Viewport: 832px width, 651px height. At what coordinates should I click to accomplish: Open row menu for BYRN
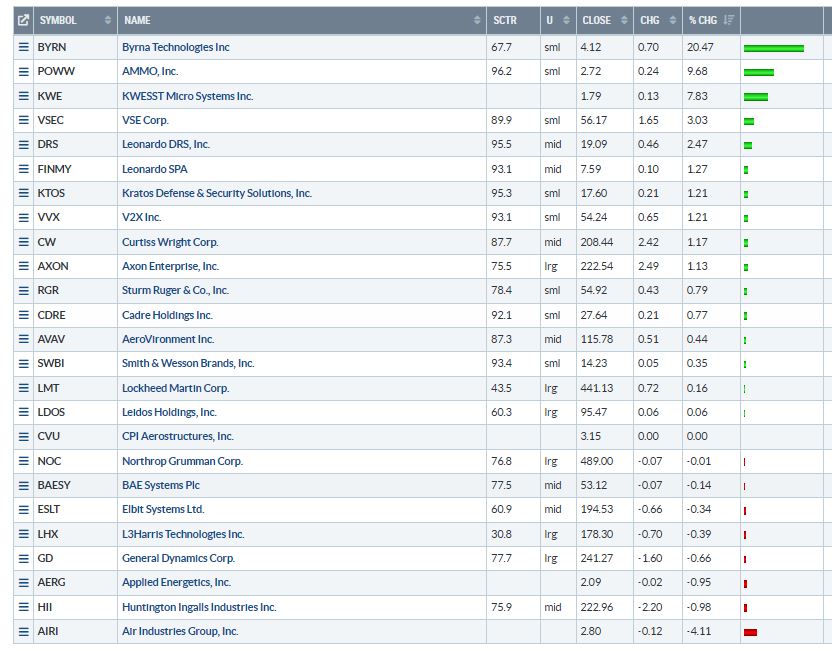(23, 47)
